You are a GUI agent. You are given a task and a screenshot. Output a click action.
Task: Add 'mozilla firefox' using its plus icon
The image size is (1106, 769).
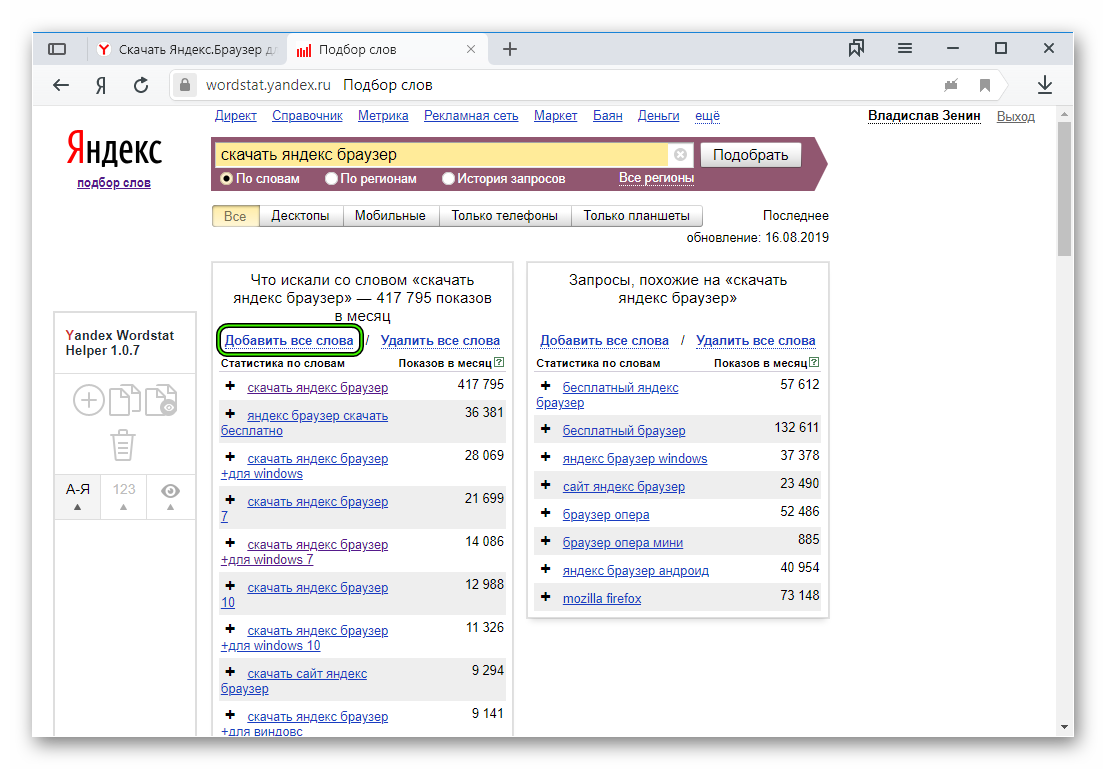pyautogui.click(x=545, y=598)
